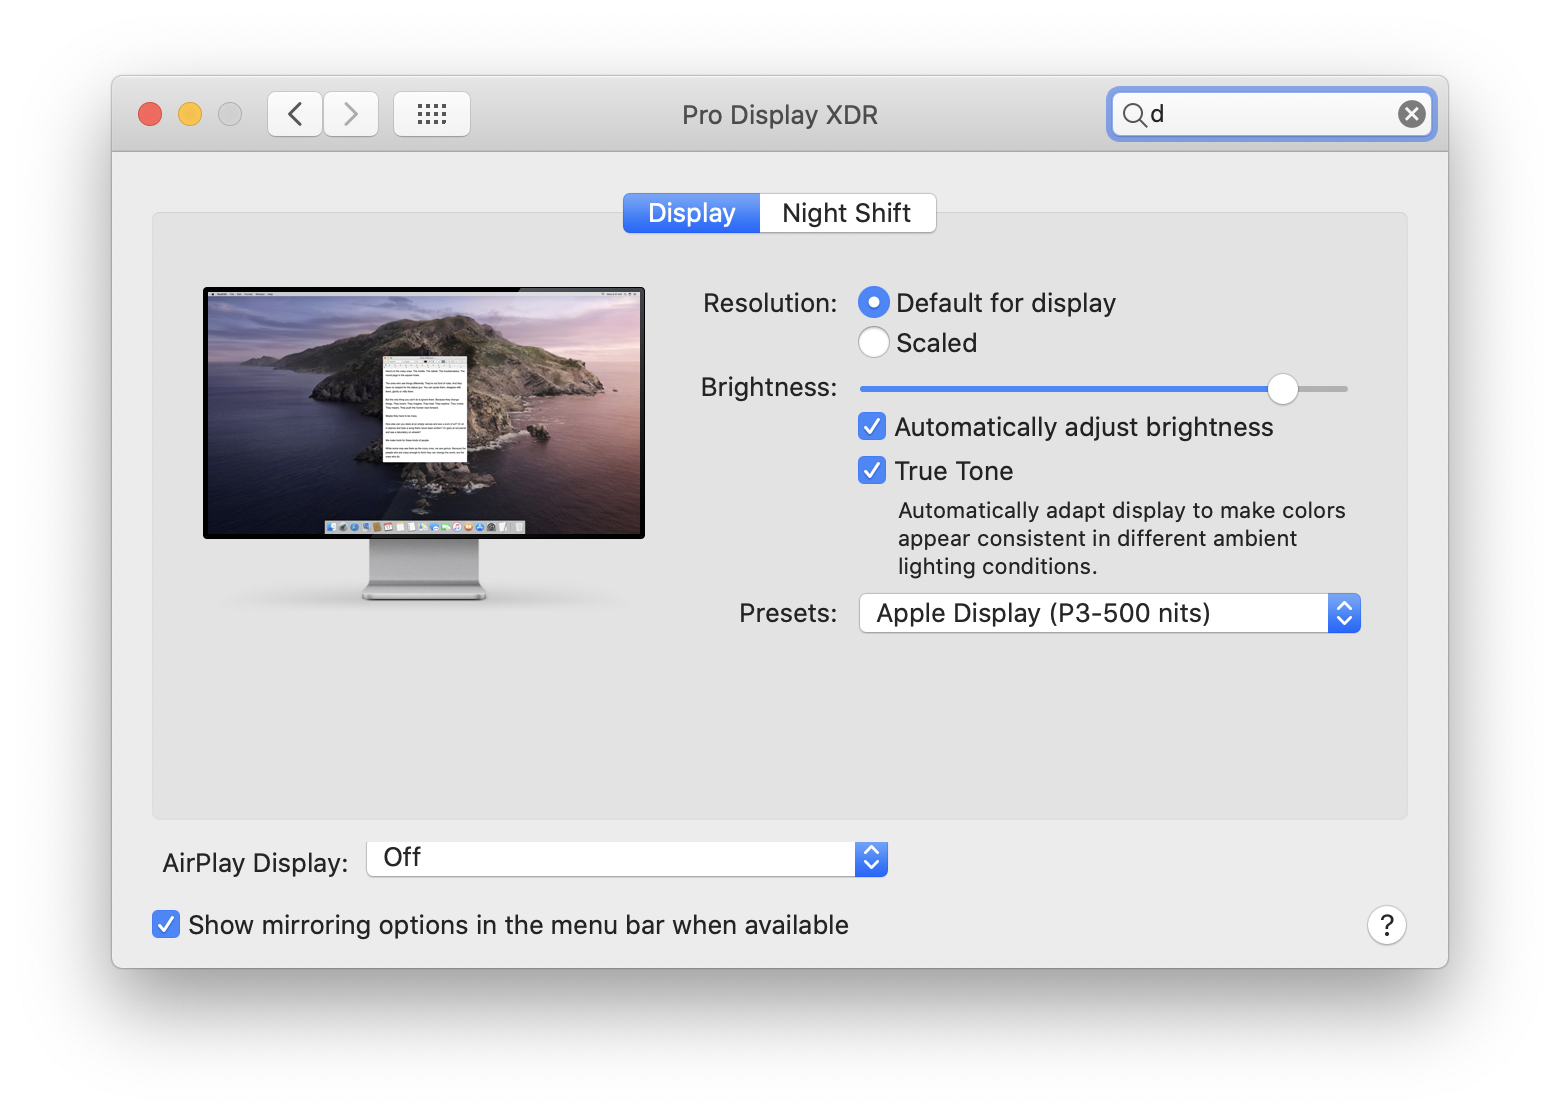The height and width of the screenshot is (1116, 1560).
Task: Adjust the Brightness slider
Action: (x=1282, y=389)
